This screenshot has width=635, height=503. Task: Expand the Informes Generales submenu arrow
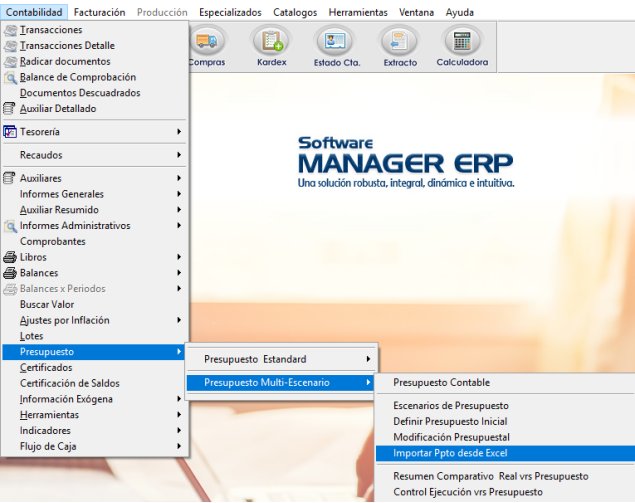click(x=179, y=194)
